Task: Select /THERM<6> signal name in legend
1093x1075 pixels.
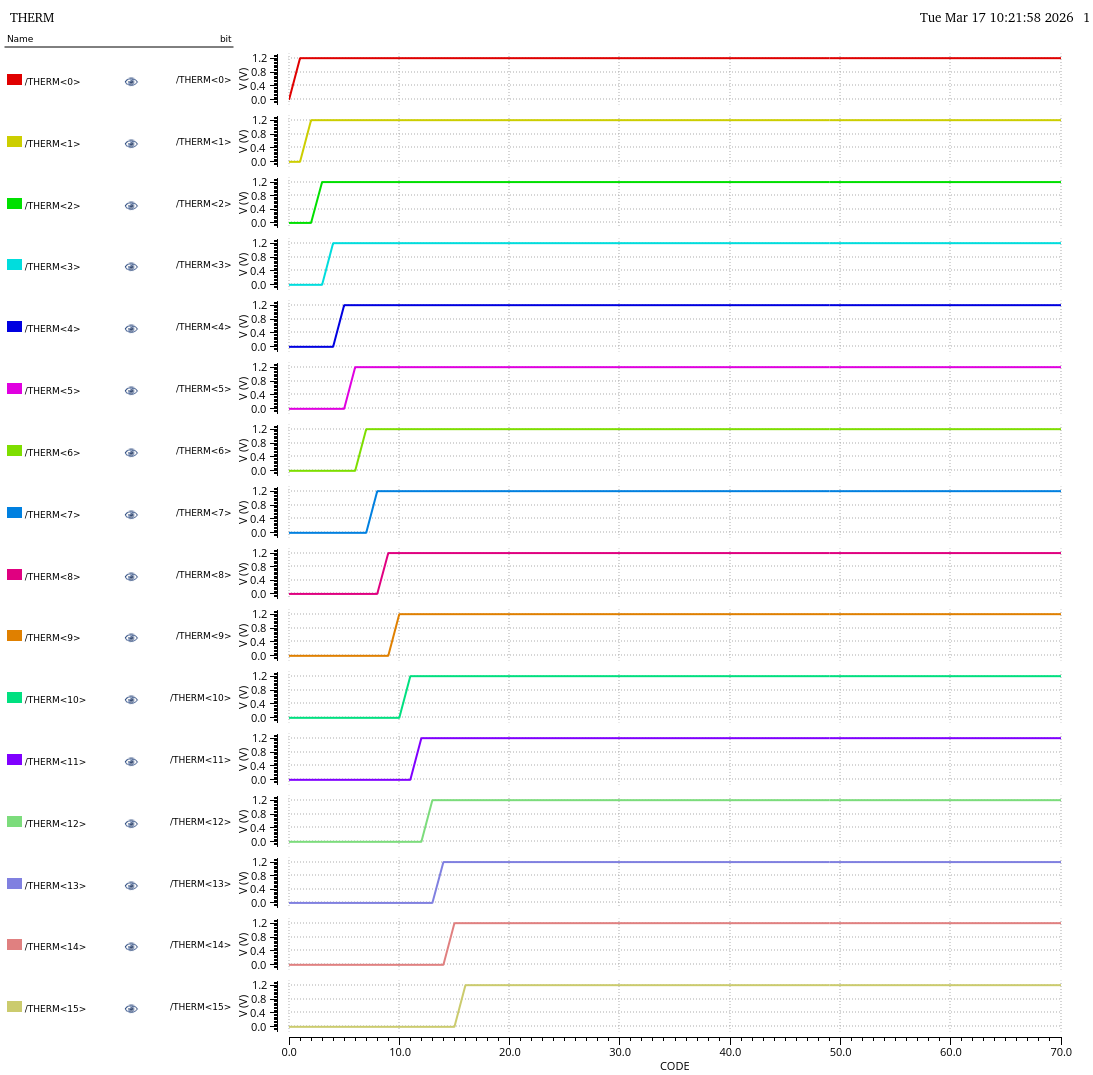Action: point(52,453)
